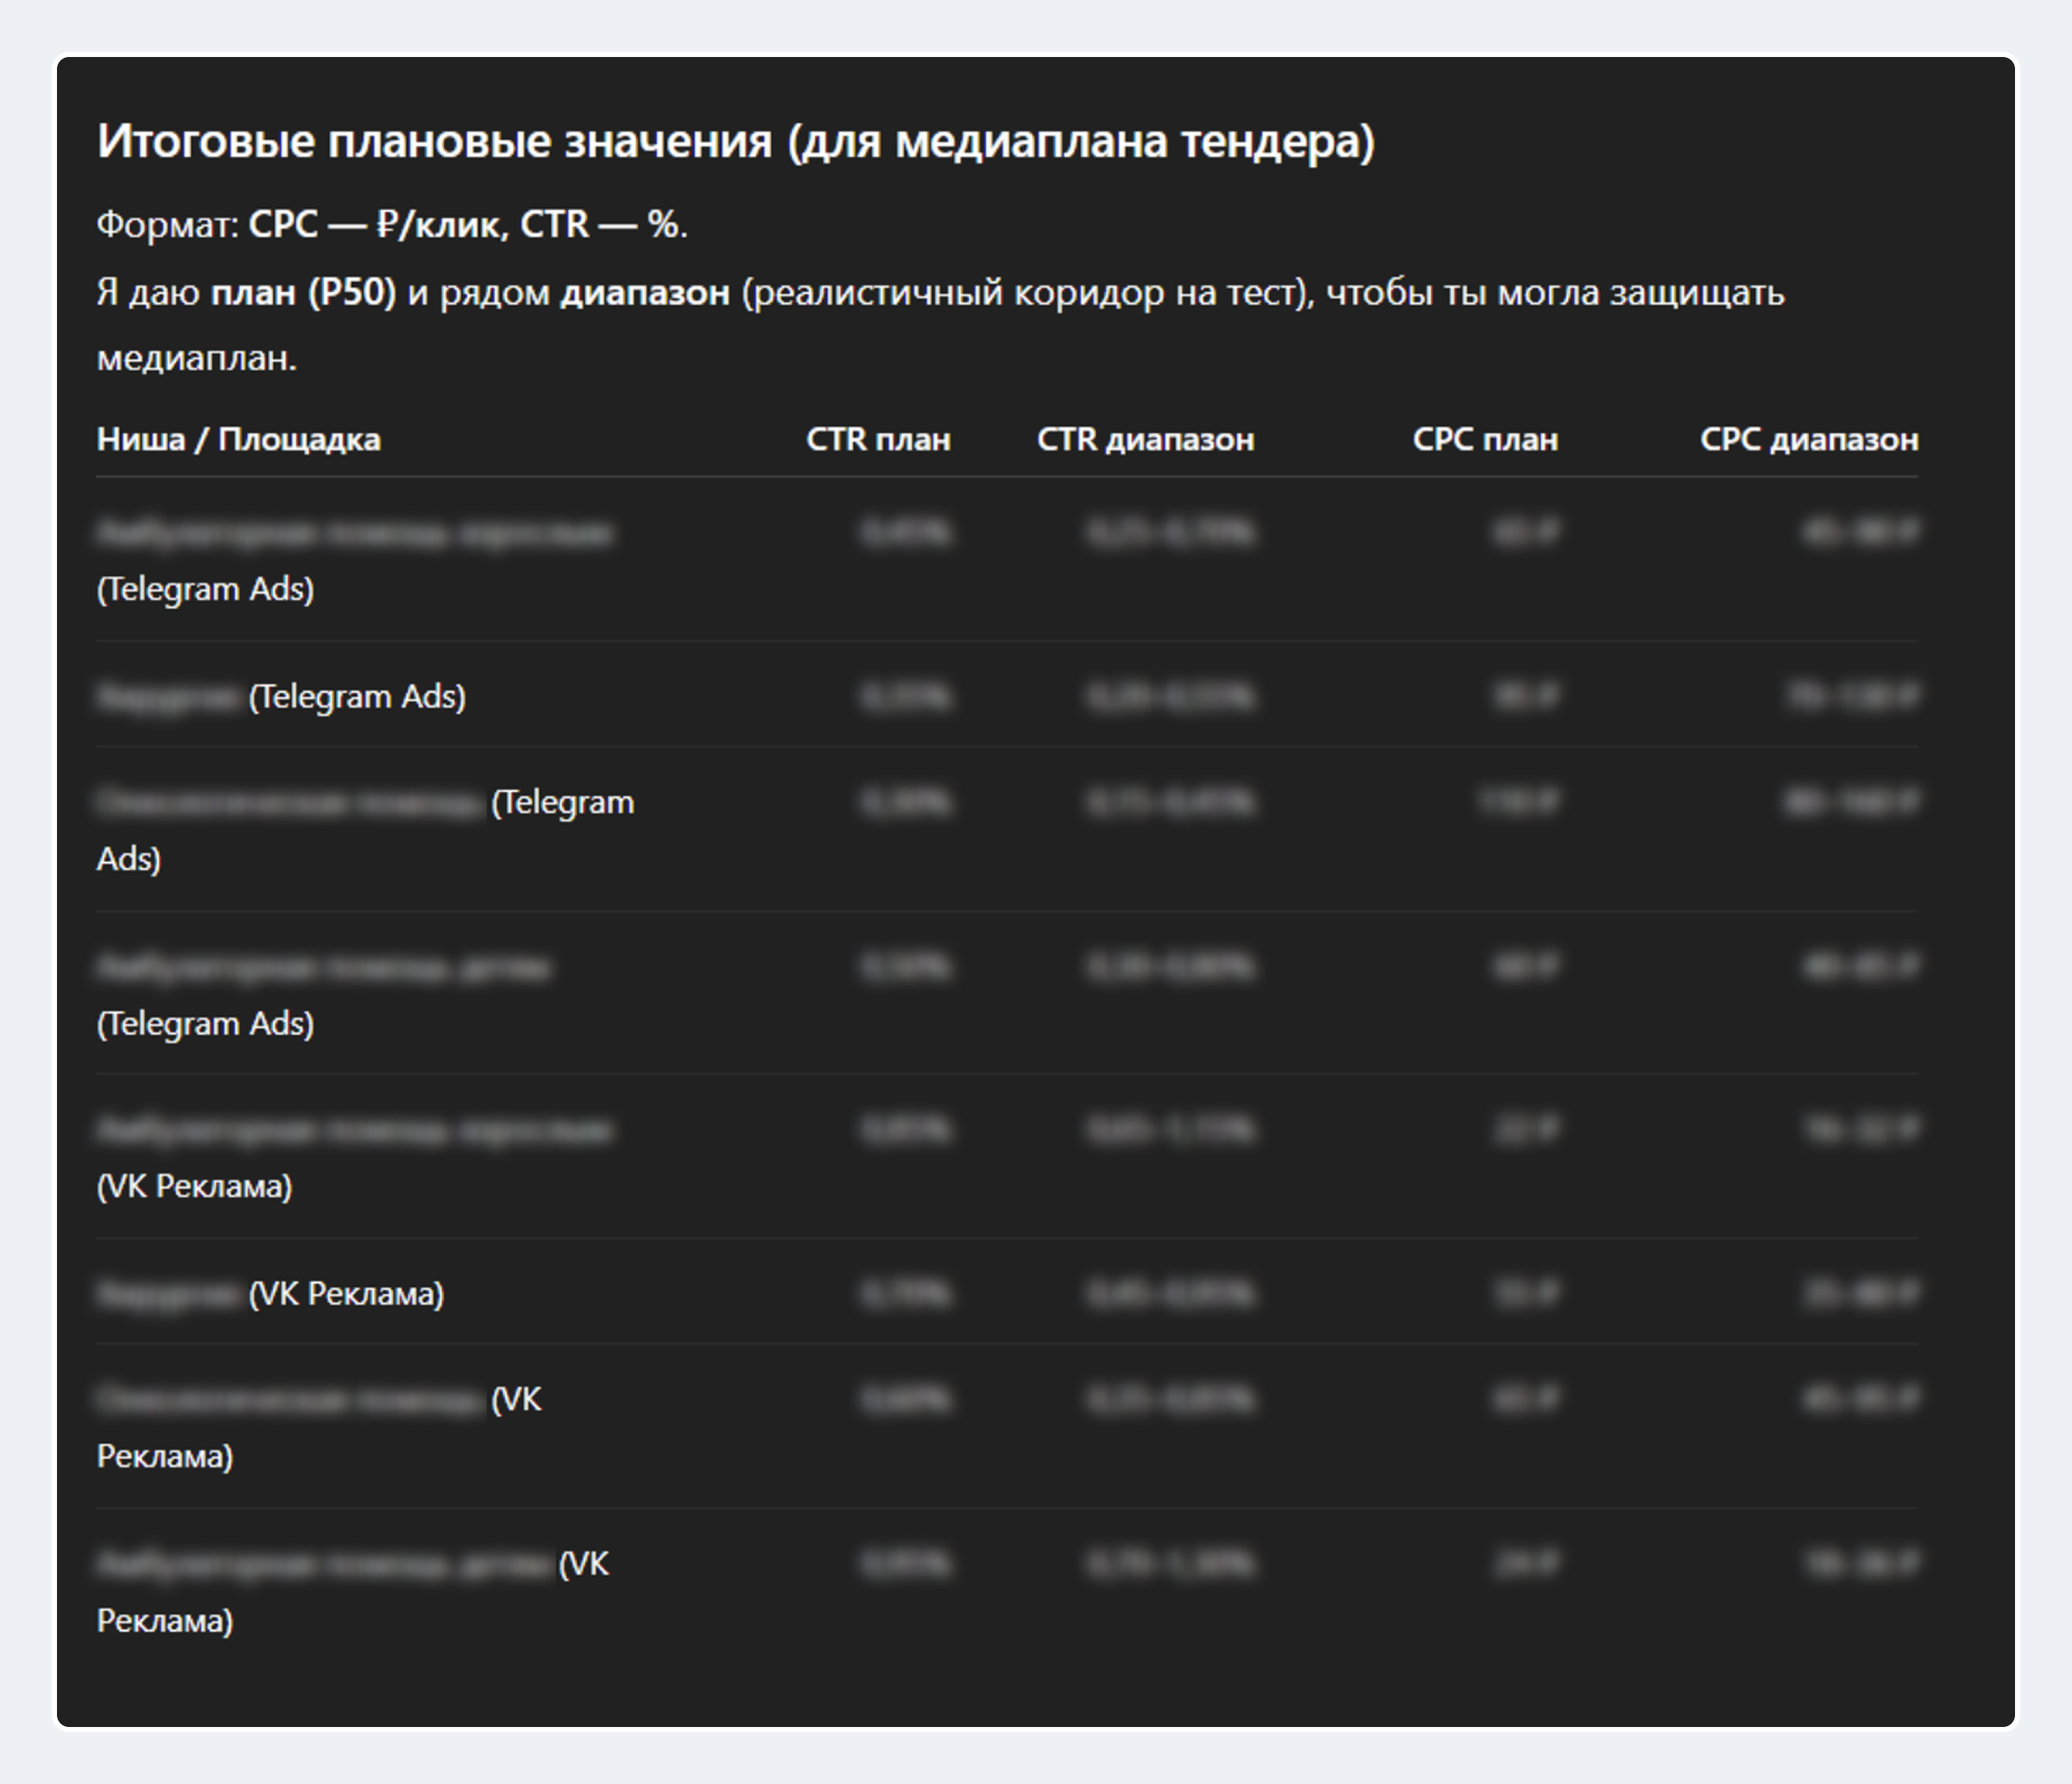Click the bold 'план (P50)' phrase
The image size is (2072, 1784).
(x=303, y=293)
